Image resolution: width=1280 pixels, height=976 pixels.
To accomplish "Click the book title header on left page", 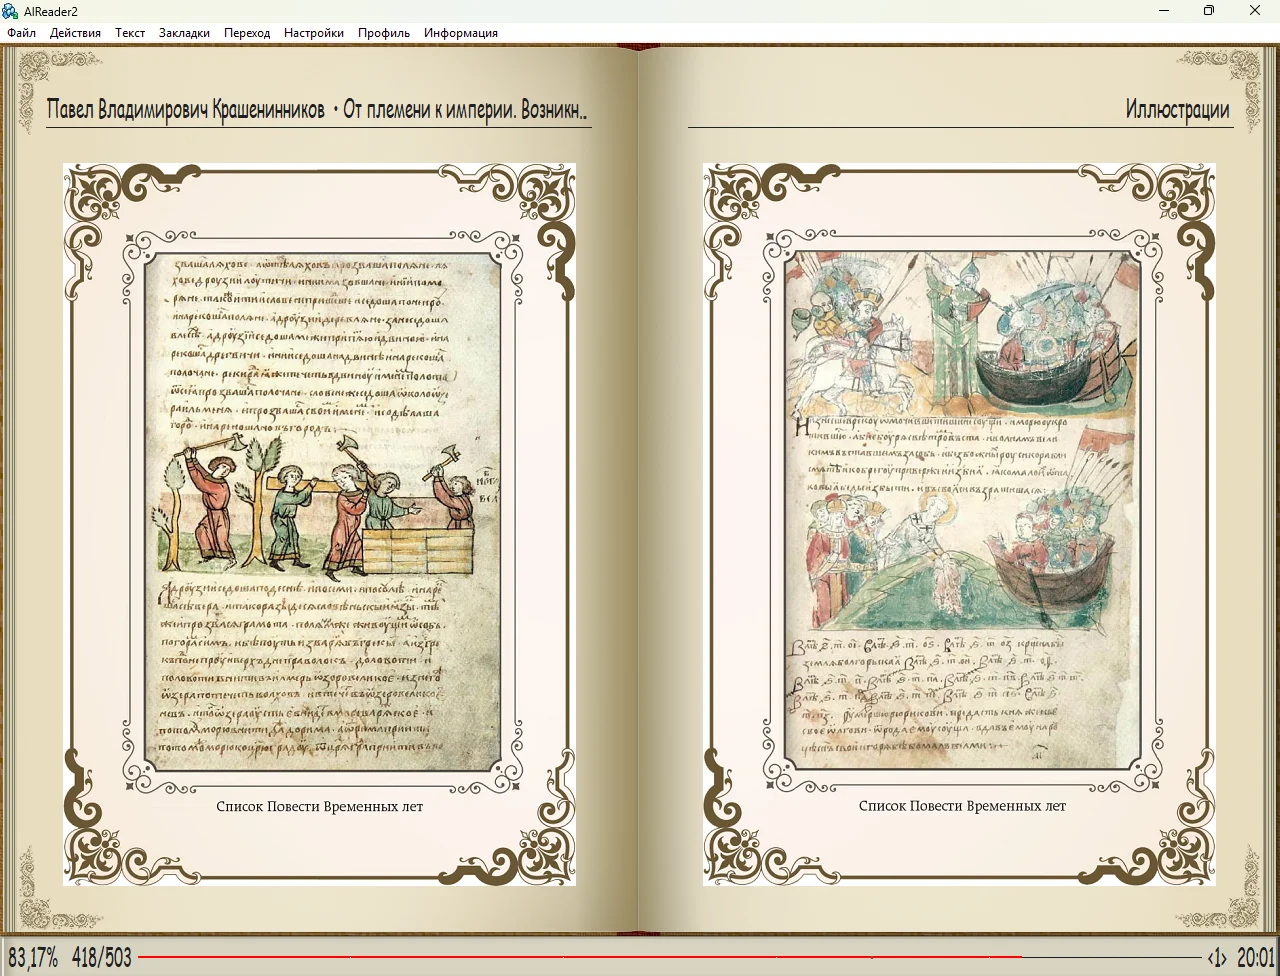I will tap(317, 109).
